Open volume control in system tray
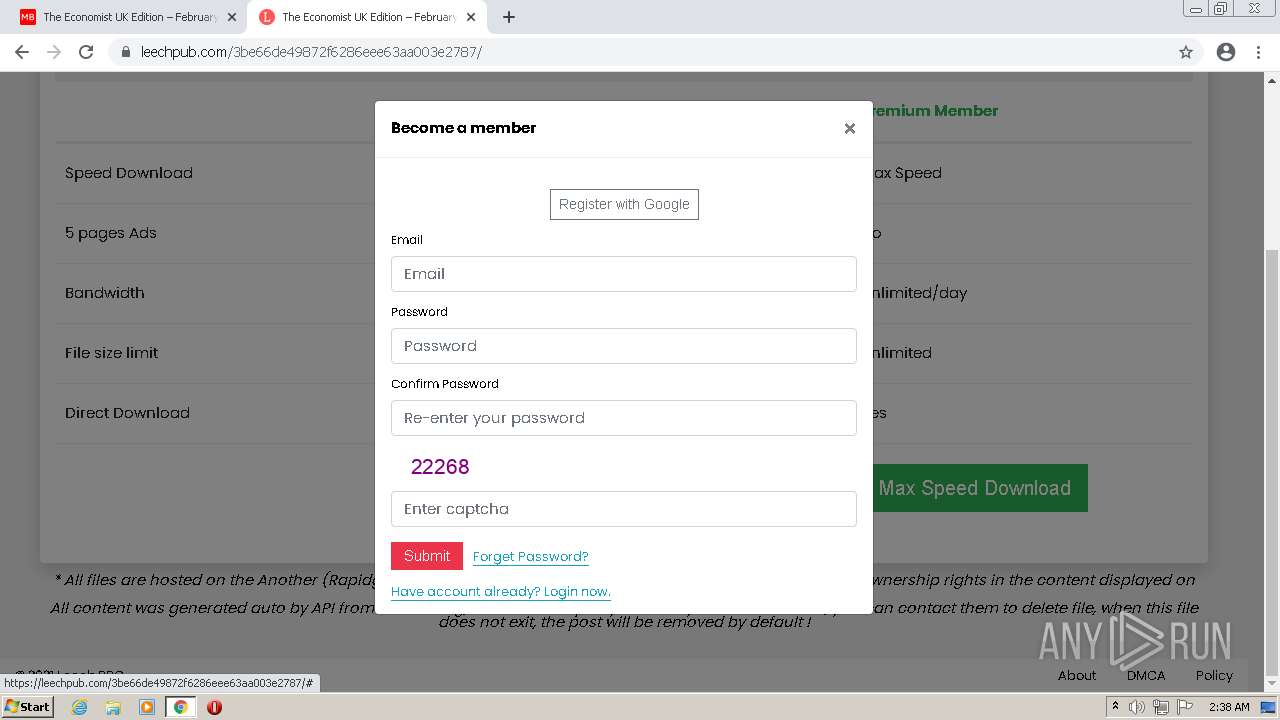This screenshot has width=1280, height=720. point(1138,707)
